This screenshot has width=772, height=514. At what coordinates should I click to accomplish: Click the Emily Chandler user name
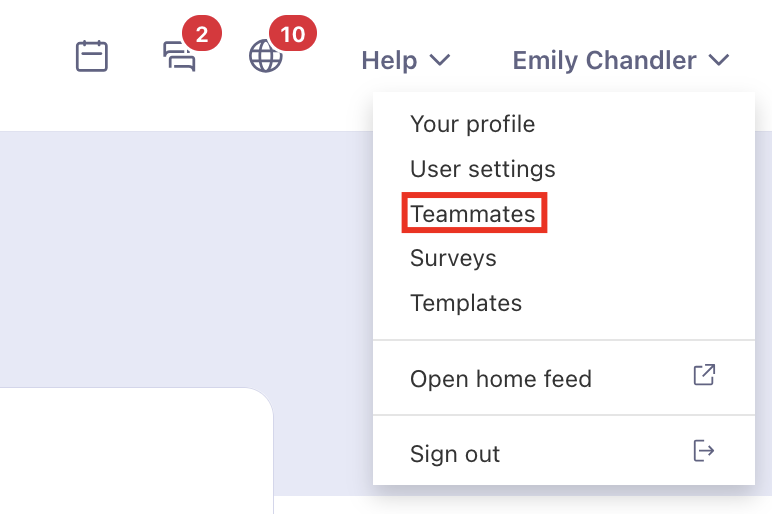604,60
